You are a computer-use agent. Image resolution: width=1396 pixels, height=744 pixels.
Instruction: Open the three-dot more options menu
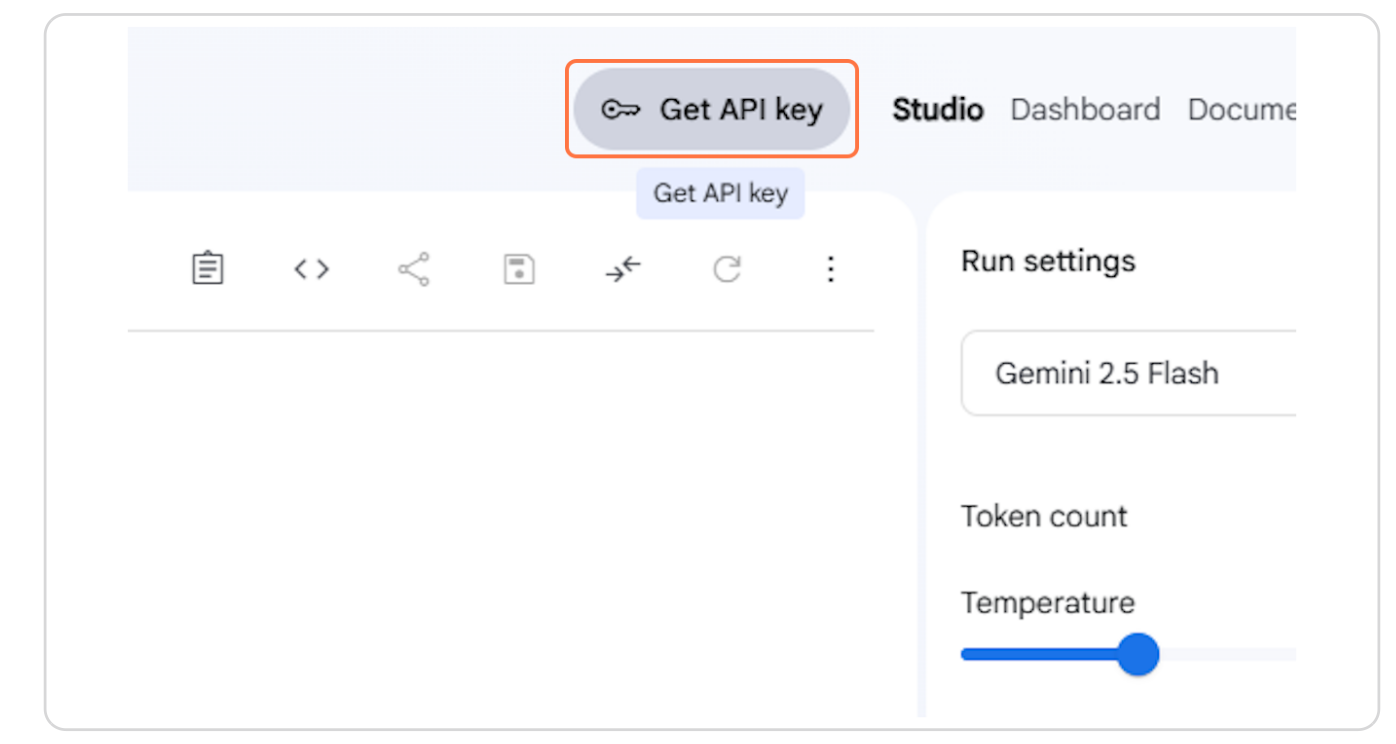(x=830, y=268)
